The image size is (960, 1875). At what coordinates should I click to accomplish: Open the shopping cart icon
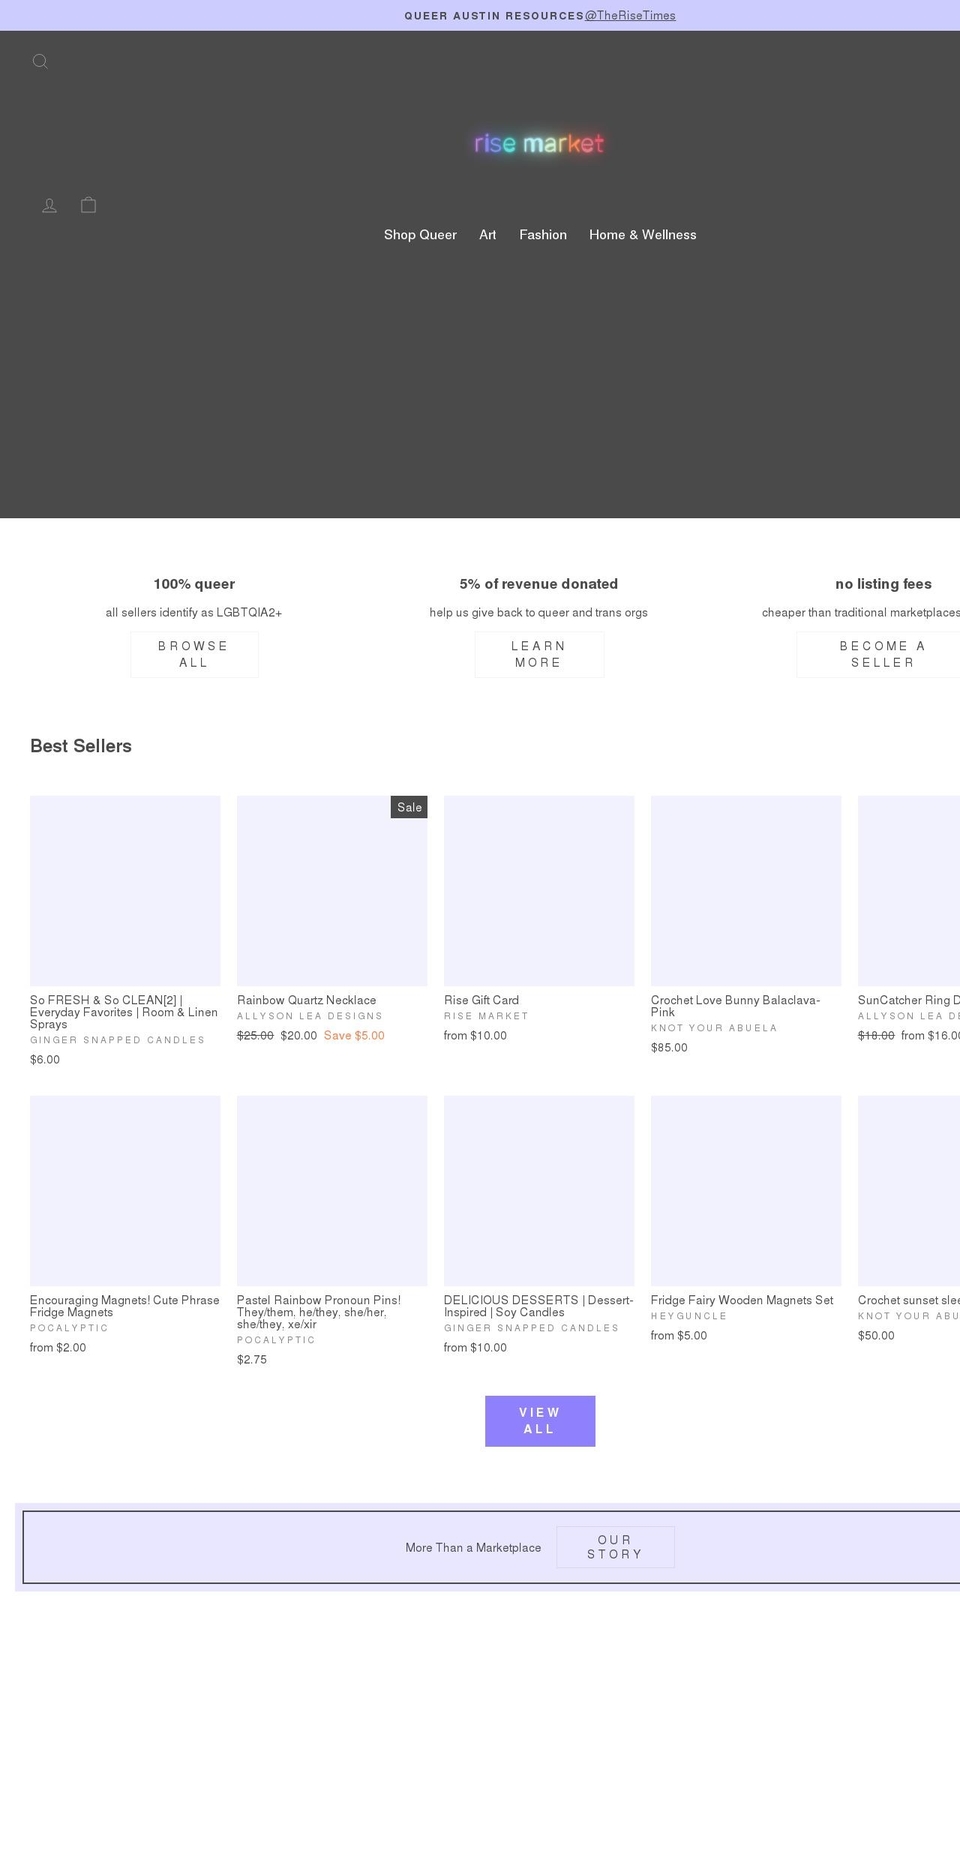(88, 204)
